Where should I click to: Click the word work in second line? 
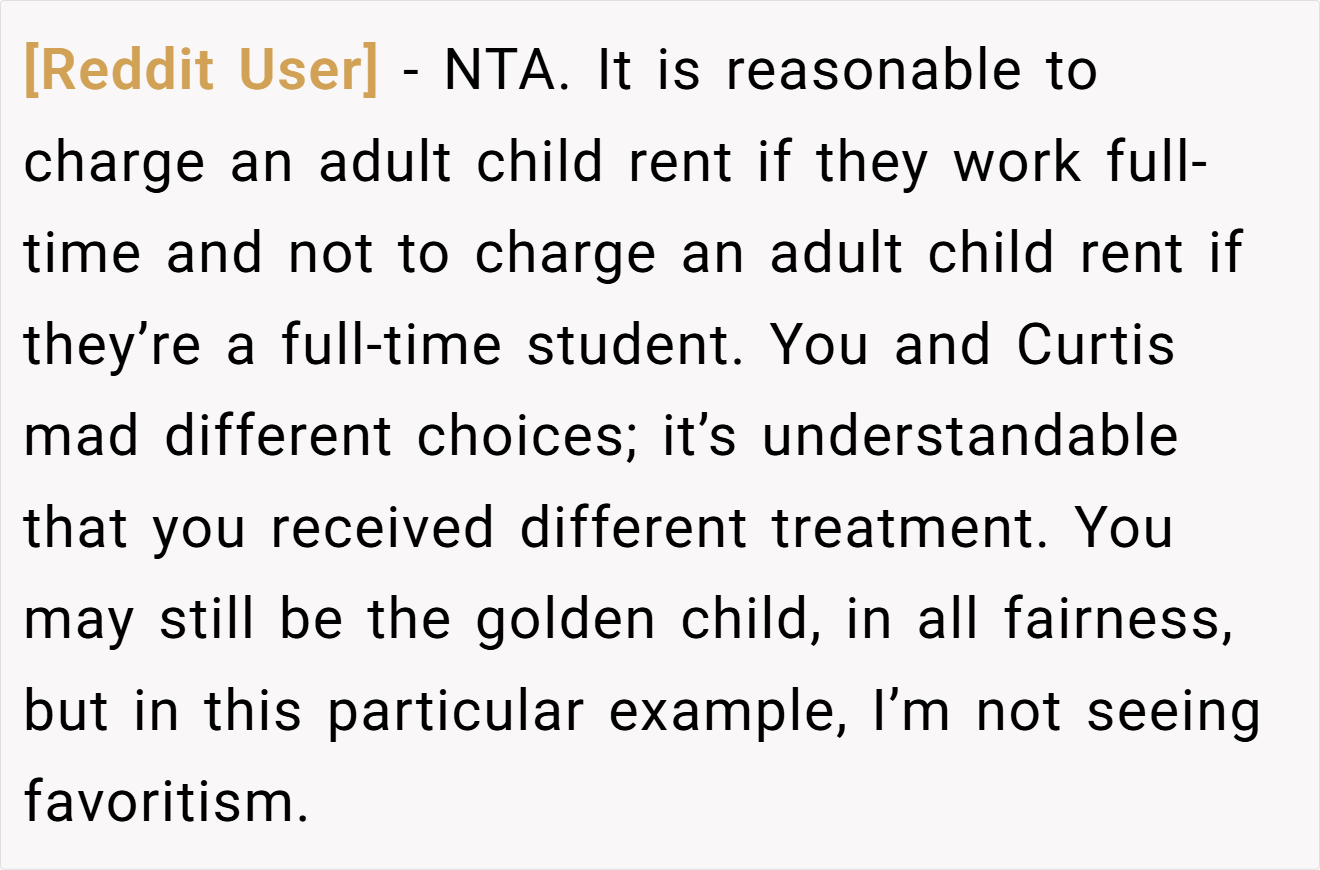coord(1017,162)
